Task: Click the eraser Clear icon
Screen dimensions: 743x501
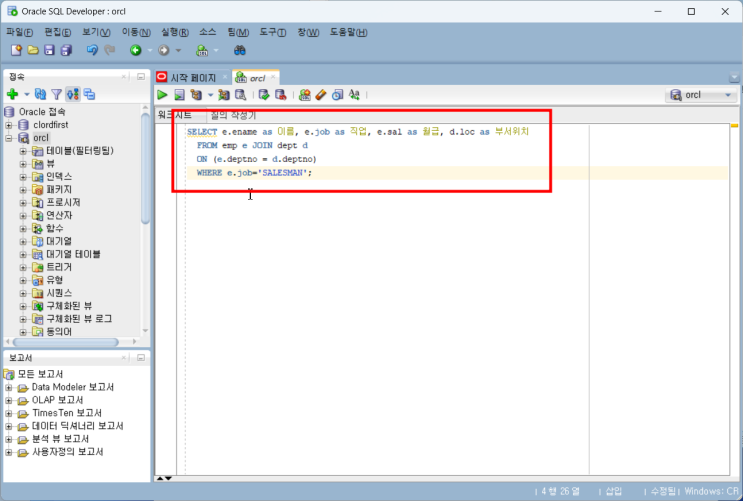Action: (321, 95)
